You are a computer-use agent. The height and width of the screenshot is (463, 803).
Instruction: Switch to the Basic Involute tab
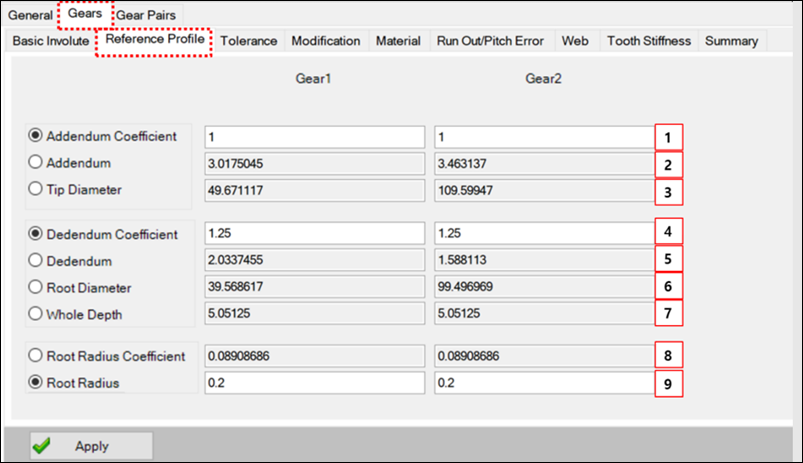49,41
